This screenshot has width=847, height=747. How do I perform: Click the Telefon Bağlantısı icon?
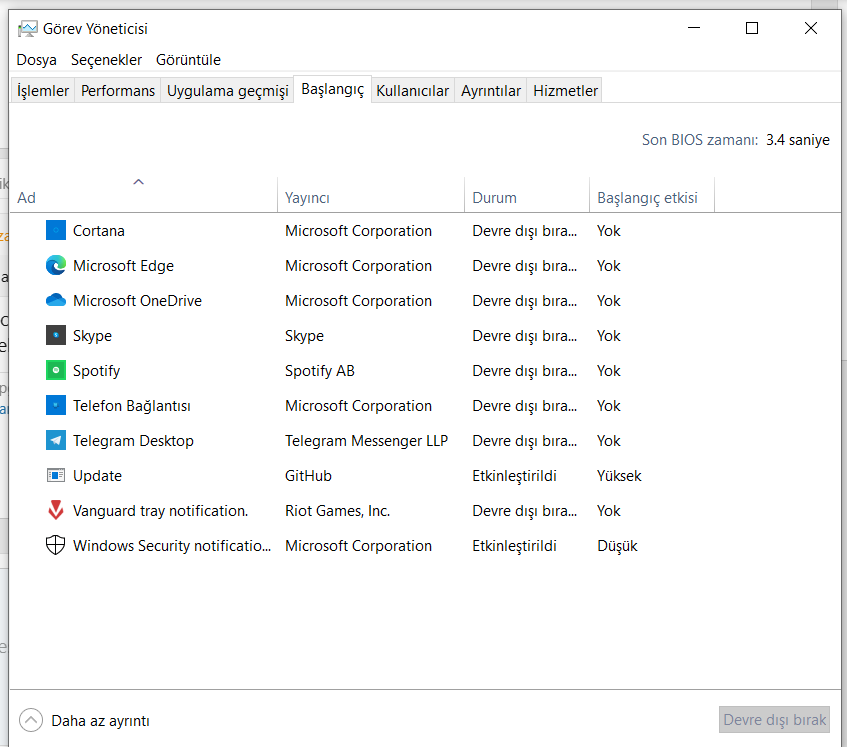click(56, 405)
